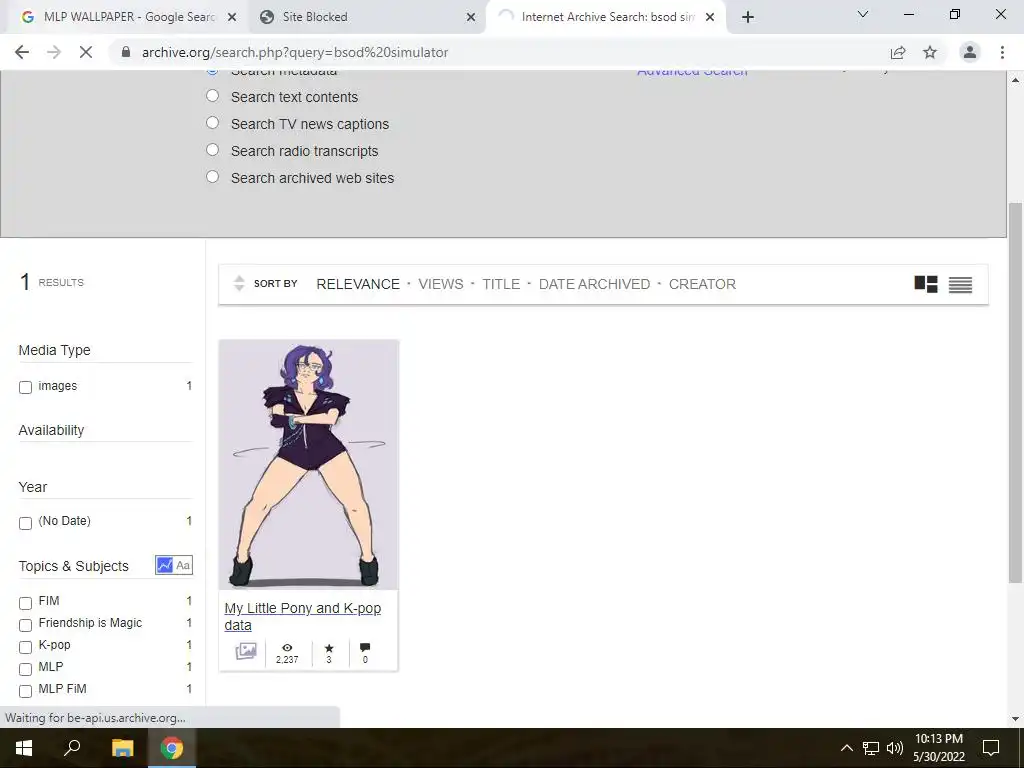Show topics alphabetically with Aa icon

pos(183,565)
